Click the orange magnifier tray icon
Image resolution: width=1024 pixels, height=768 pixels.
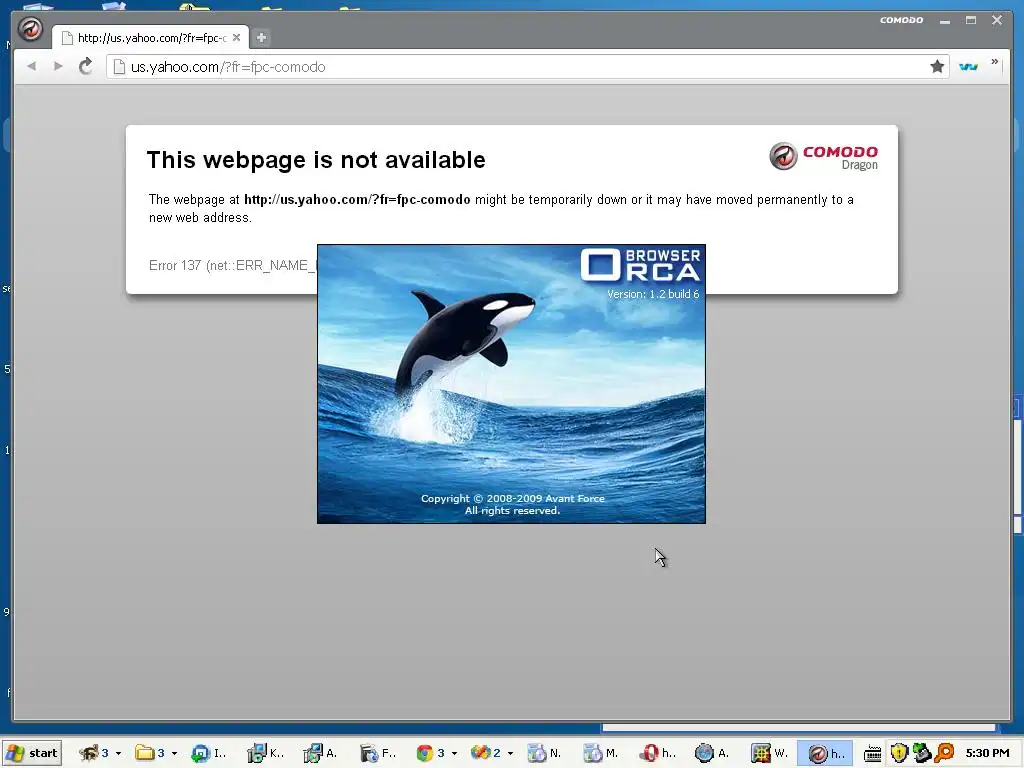coord(944,753)
